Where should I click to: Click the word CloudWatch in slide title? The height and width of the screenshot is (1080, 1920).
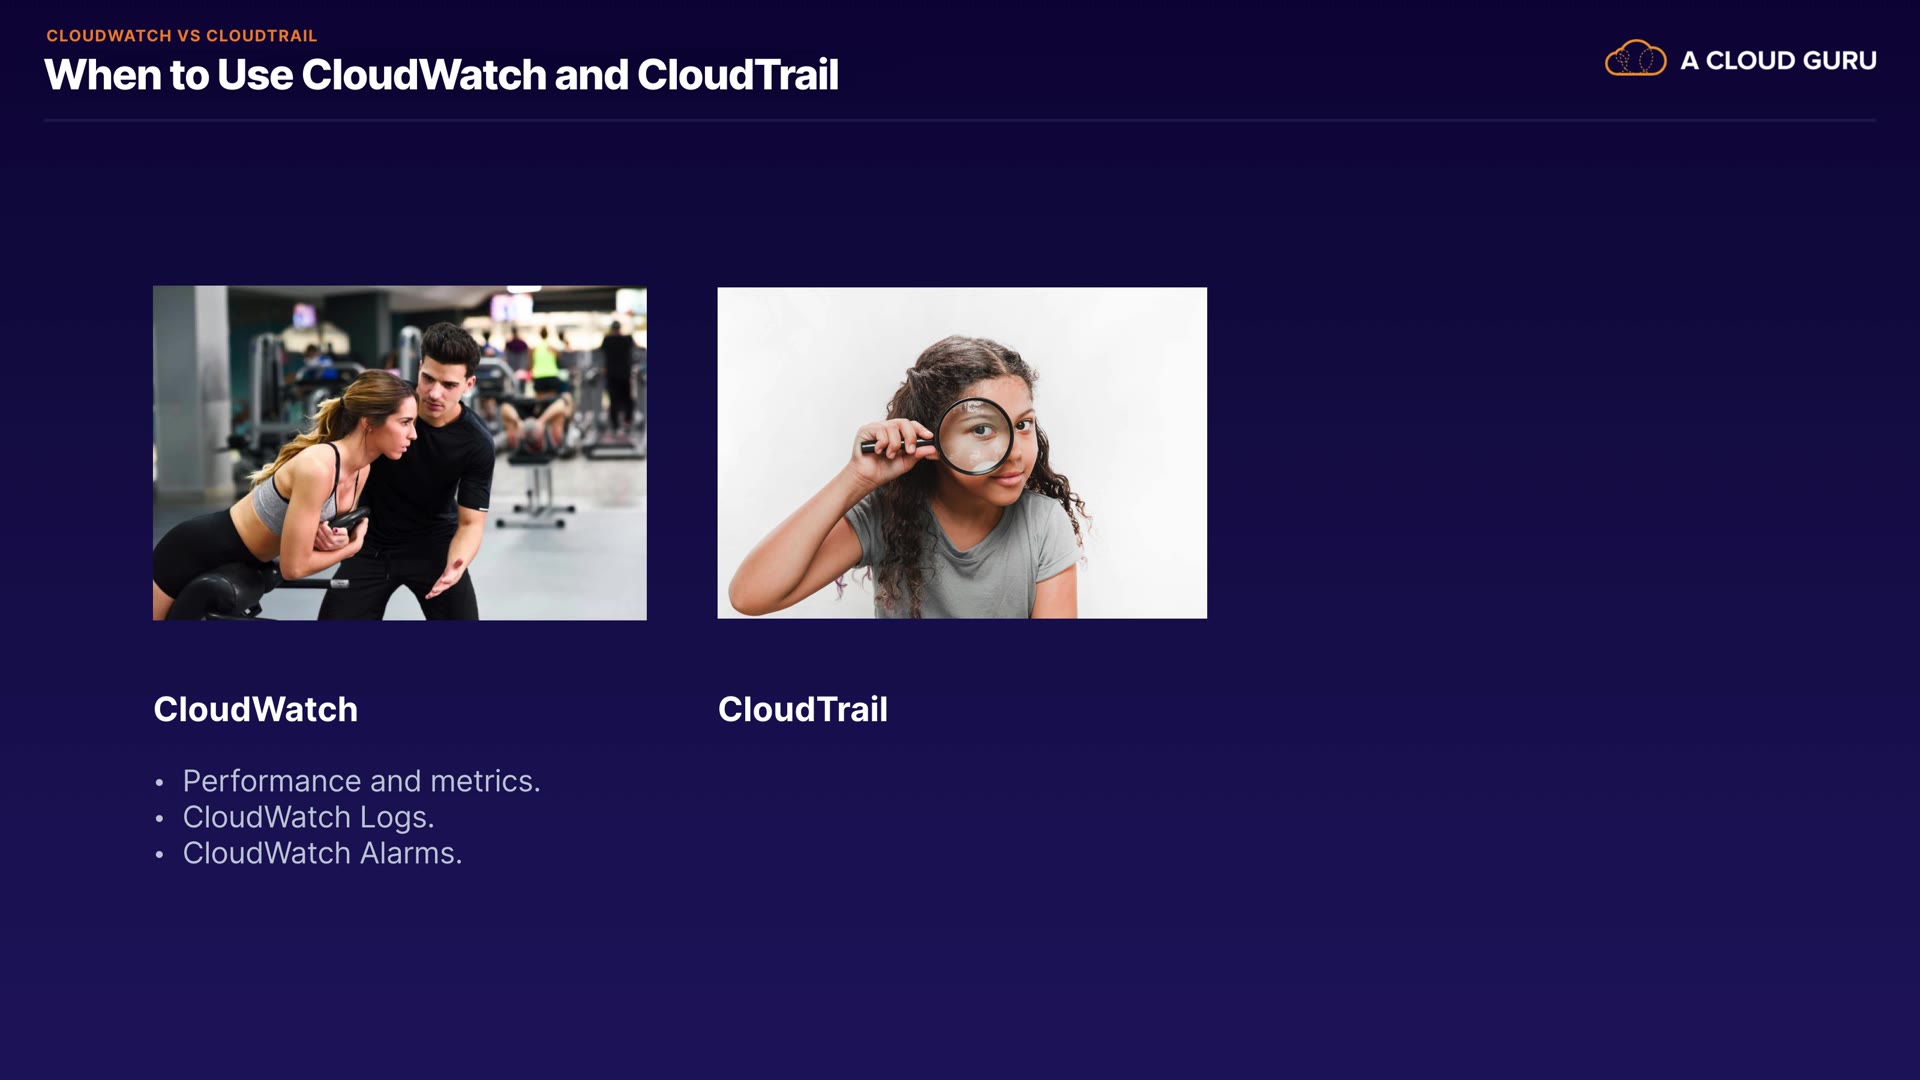pos(424,76)
